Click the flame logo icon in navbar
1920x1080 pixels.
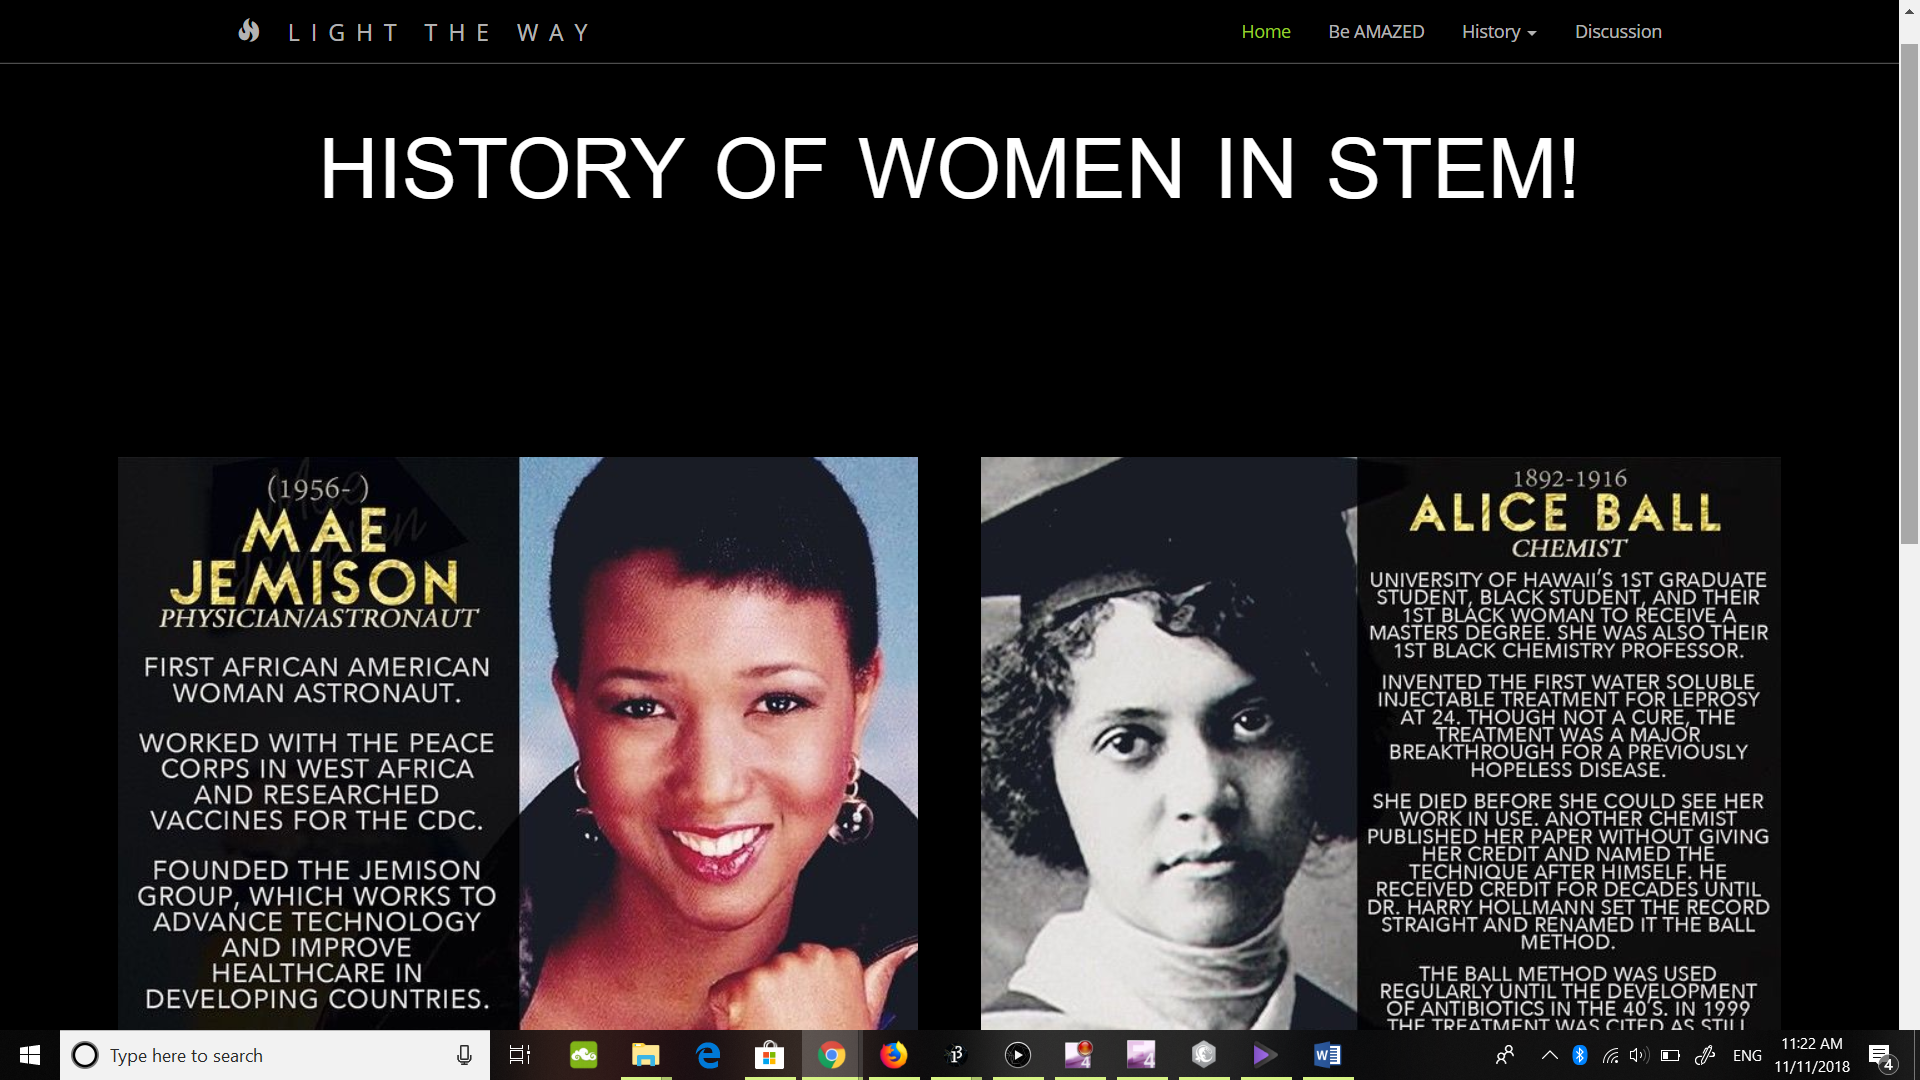[249, 31]
